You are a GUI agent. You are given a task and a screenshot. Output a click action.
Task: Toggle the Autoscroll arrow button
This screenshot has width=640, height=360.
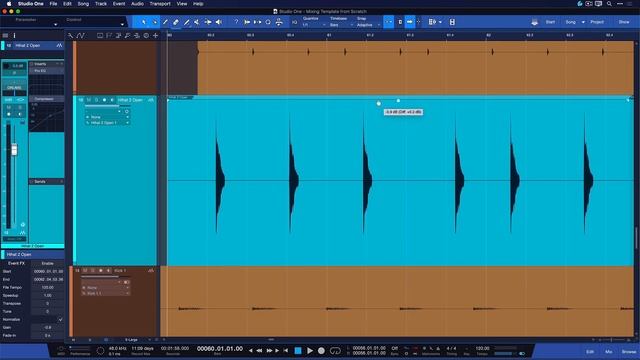pyautogui.click(x=410, y=22)
